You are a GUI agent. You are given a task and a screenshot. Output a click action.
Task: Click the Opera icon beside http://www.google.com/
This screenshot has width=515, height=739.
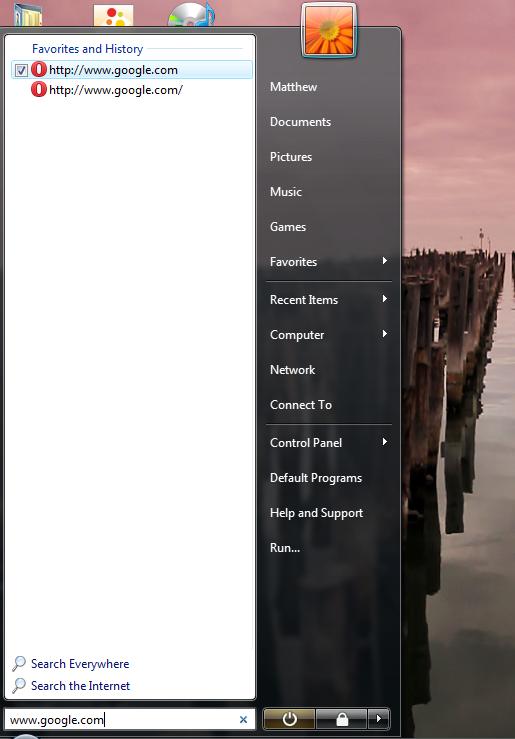[x=39, y=89]
